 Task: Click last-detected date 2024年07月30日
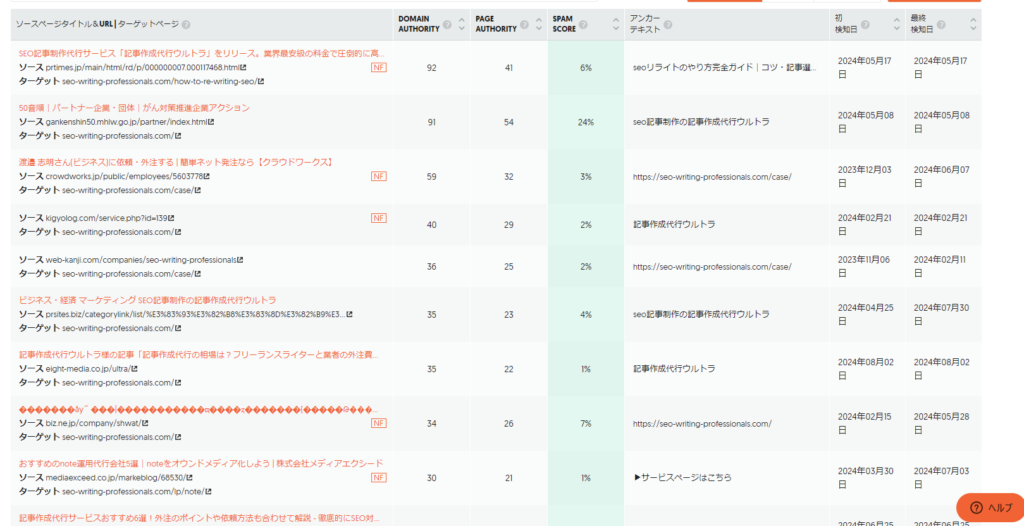click(x=941, y=314)
